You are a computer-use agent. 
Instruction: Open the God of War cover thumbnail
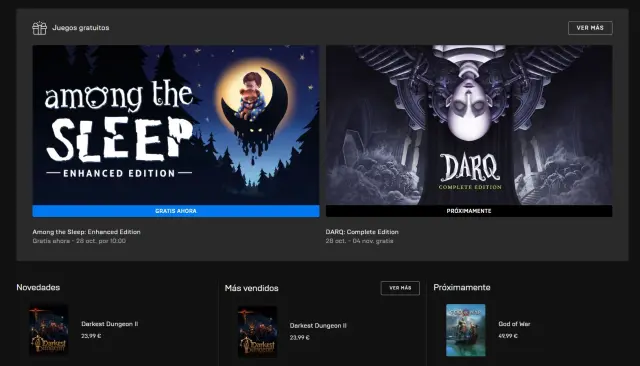pos(466,330)
